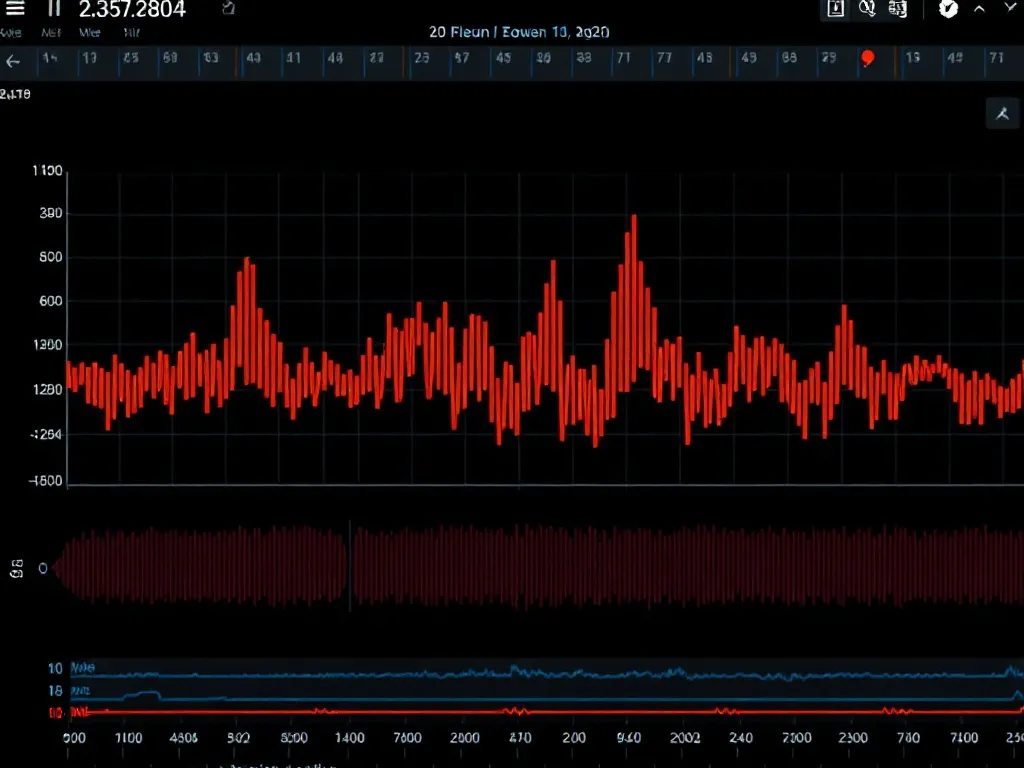Click the 7600 x-axis label
Image resolution: width=1024 pixels, height=768 pixels.
[x=407, y=738]
